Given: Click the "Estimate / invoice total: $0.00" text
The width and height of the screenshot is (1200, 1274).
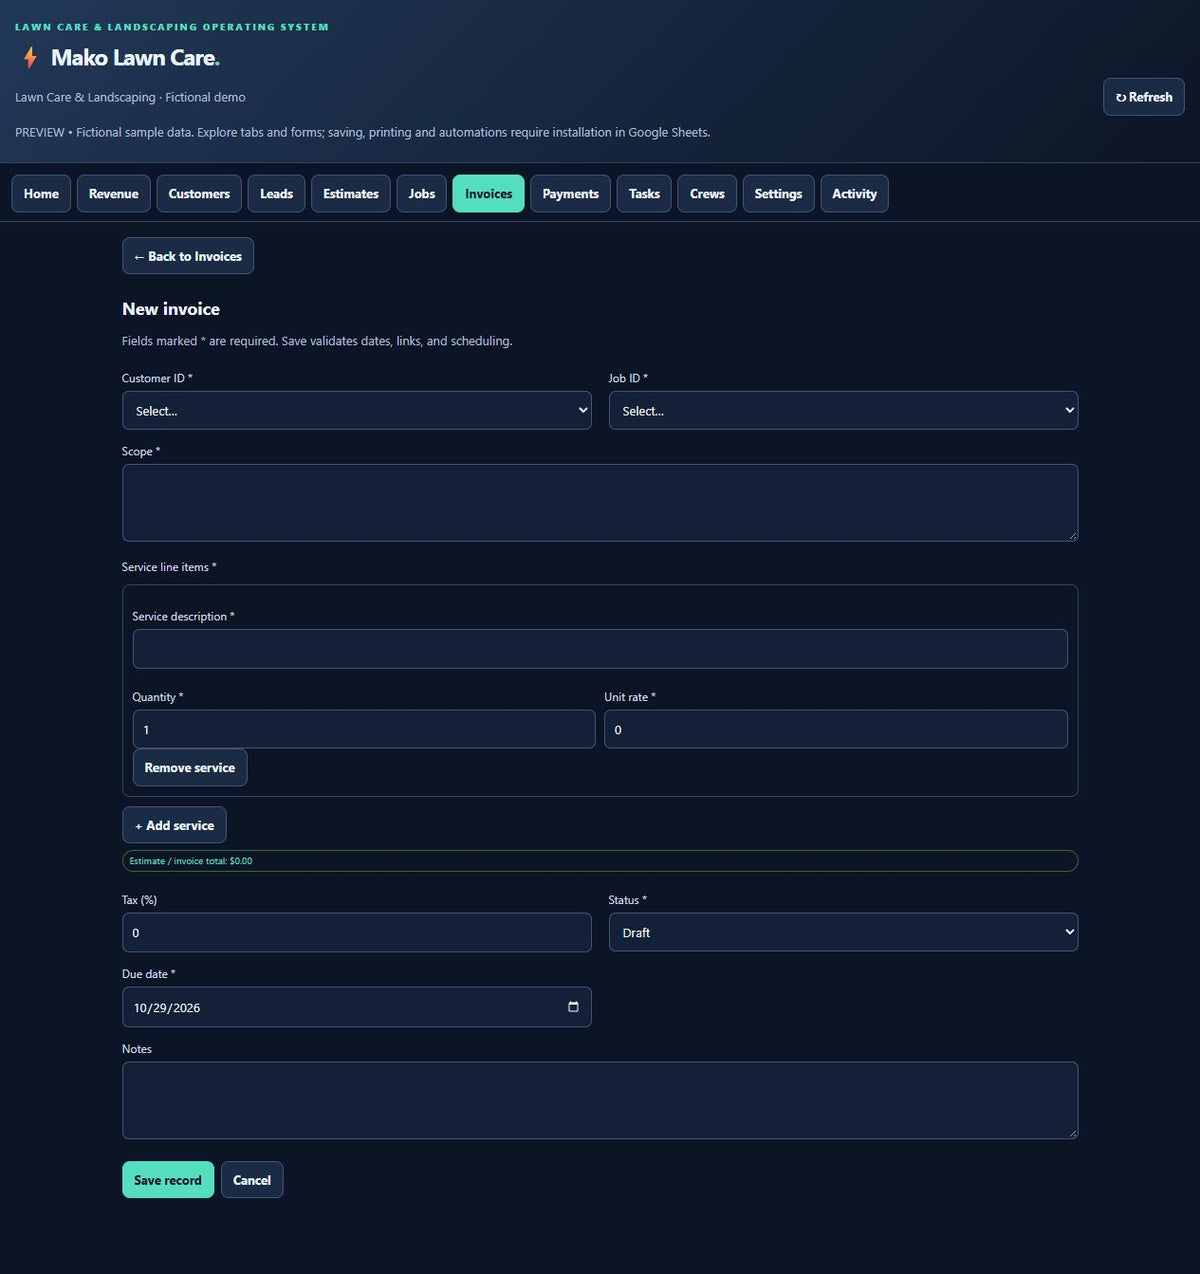Looking at the screenshot, I should tap(191, 861).
